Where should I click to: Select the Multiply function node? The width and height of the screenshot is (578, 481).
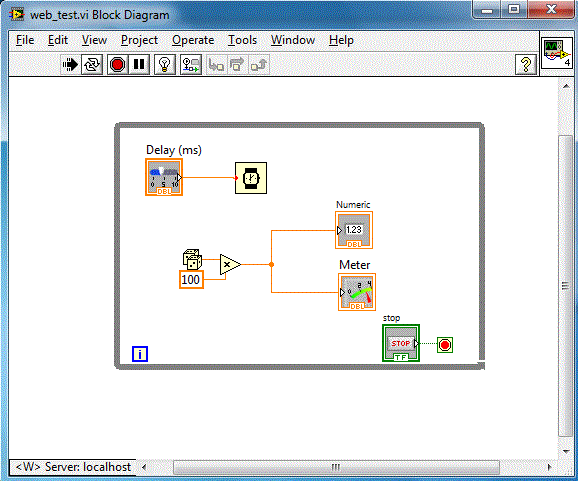[x=230, y=264]
